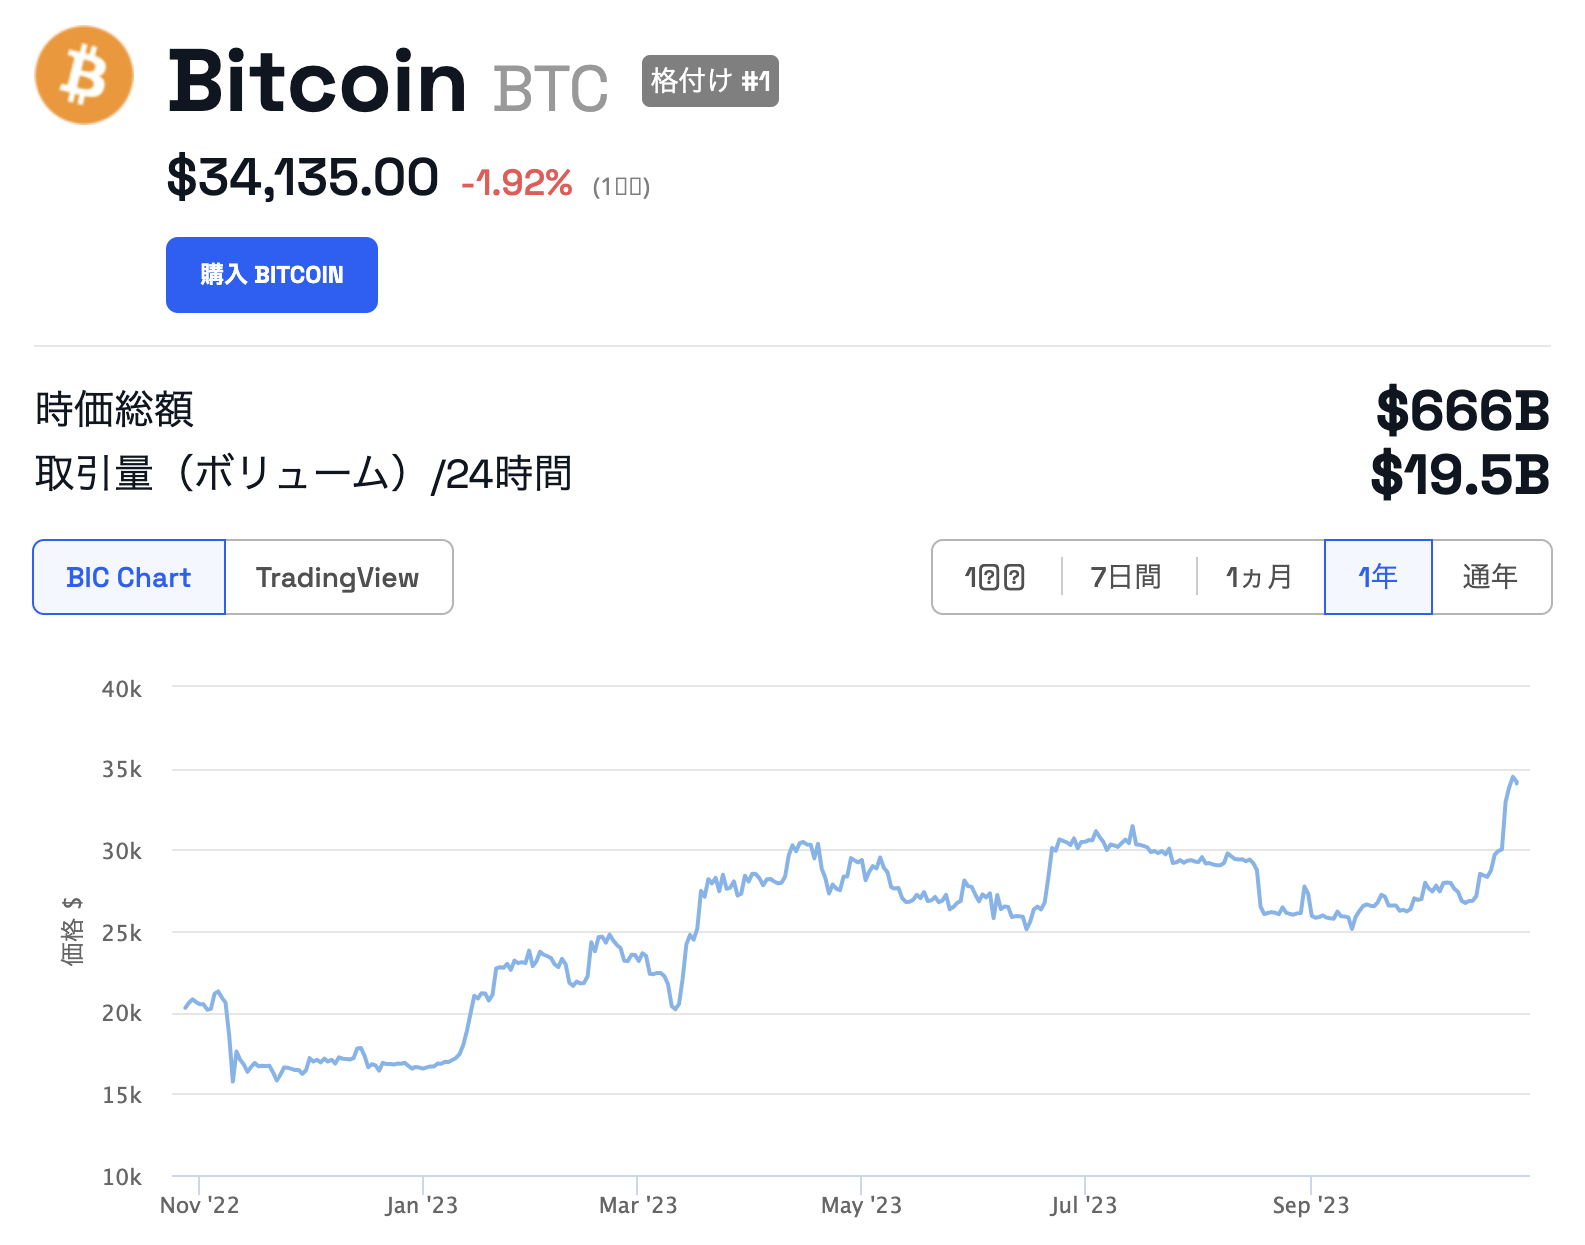The width and height of the screenshot is (1585, 1245).
Task: Select the 1-day time range option
Action: (995, 578)
